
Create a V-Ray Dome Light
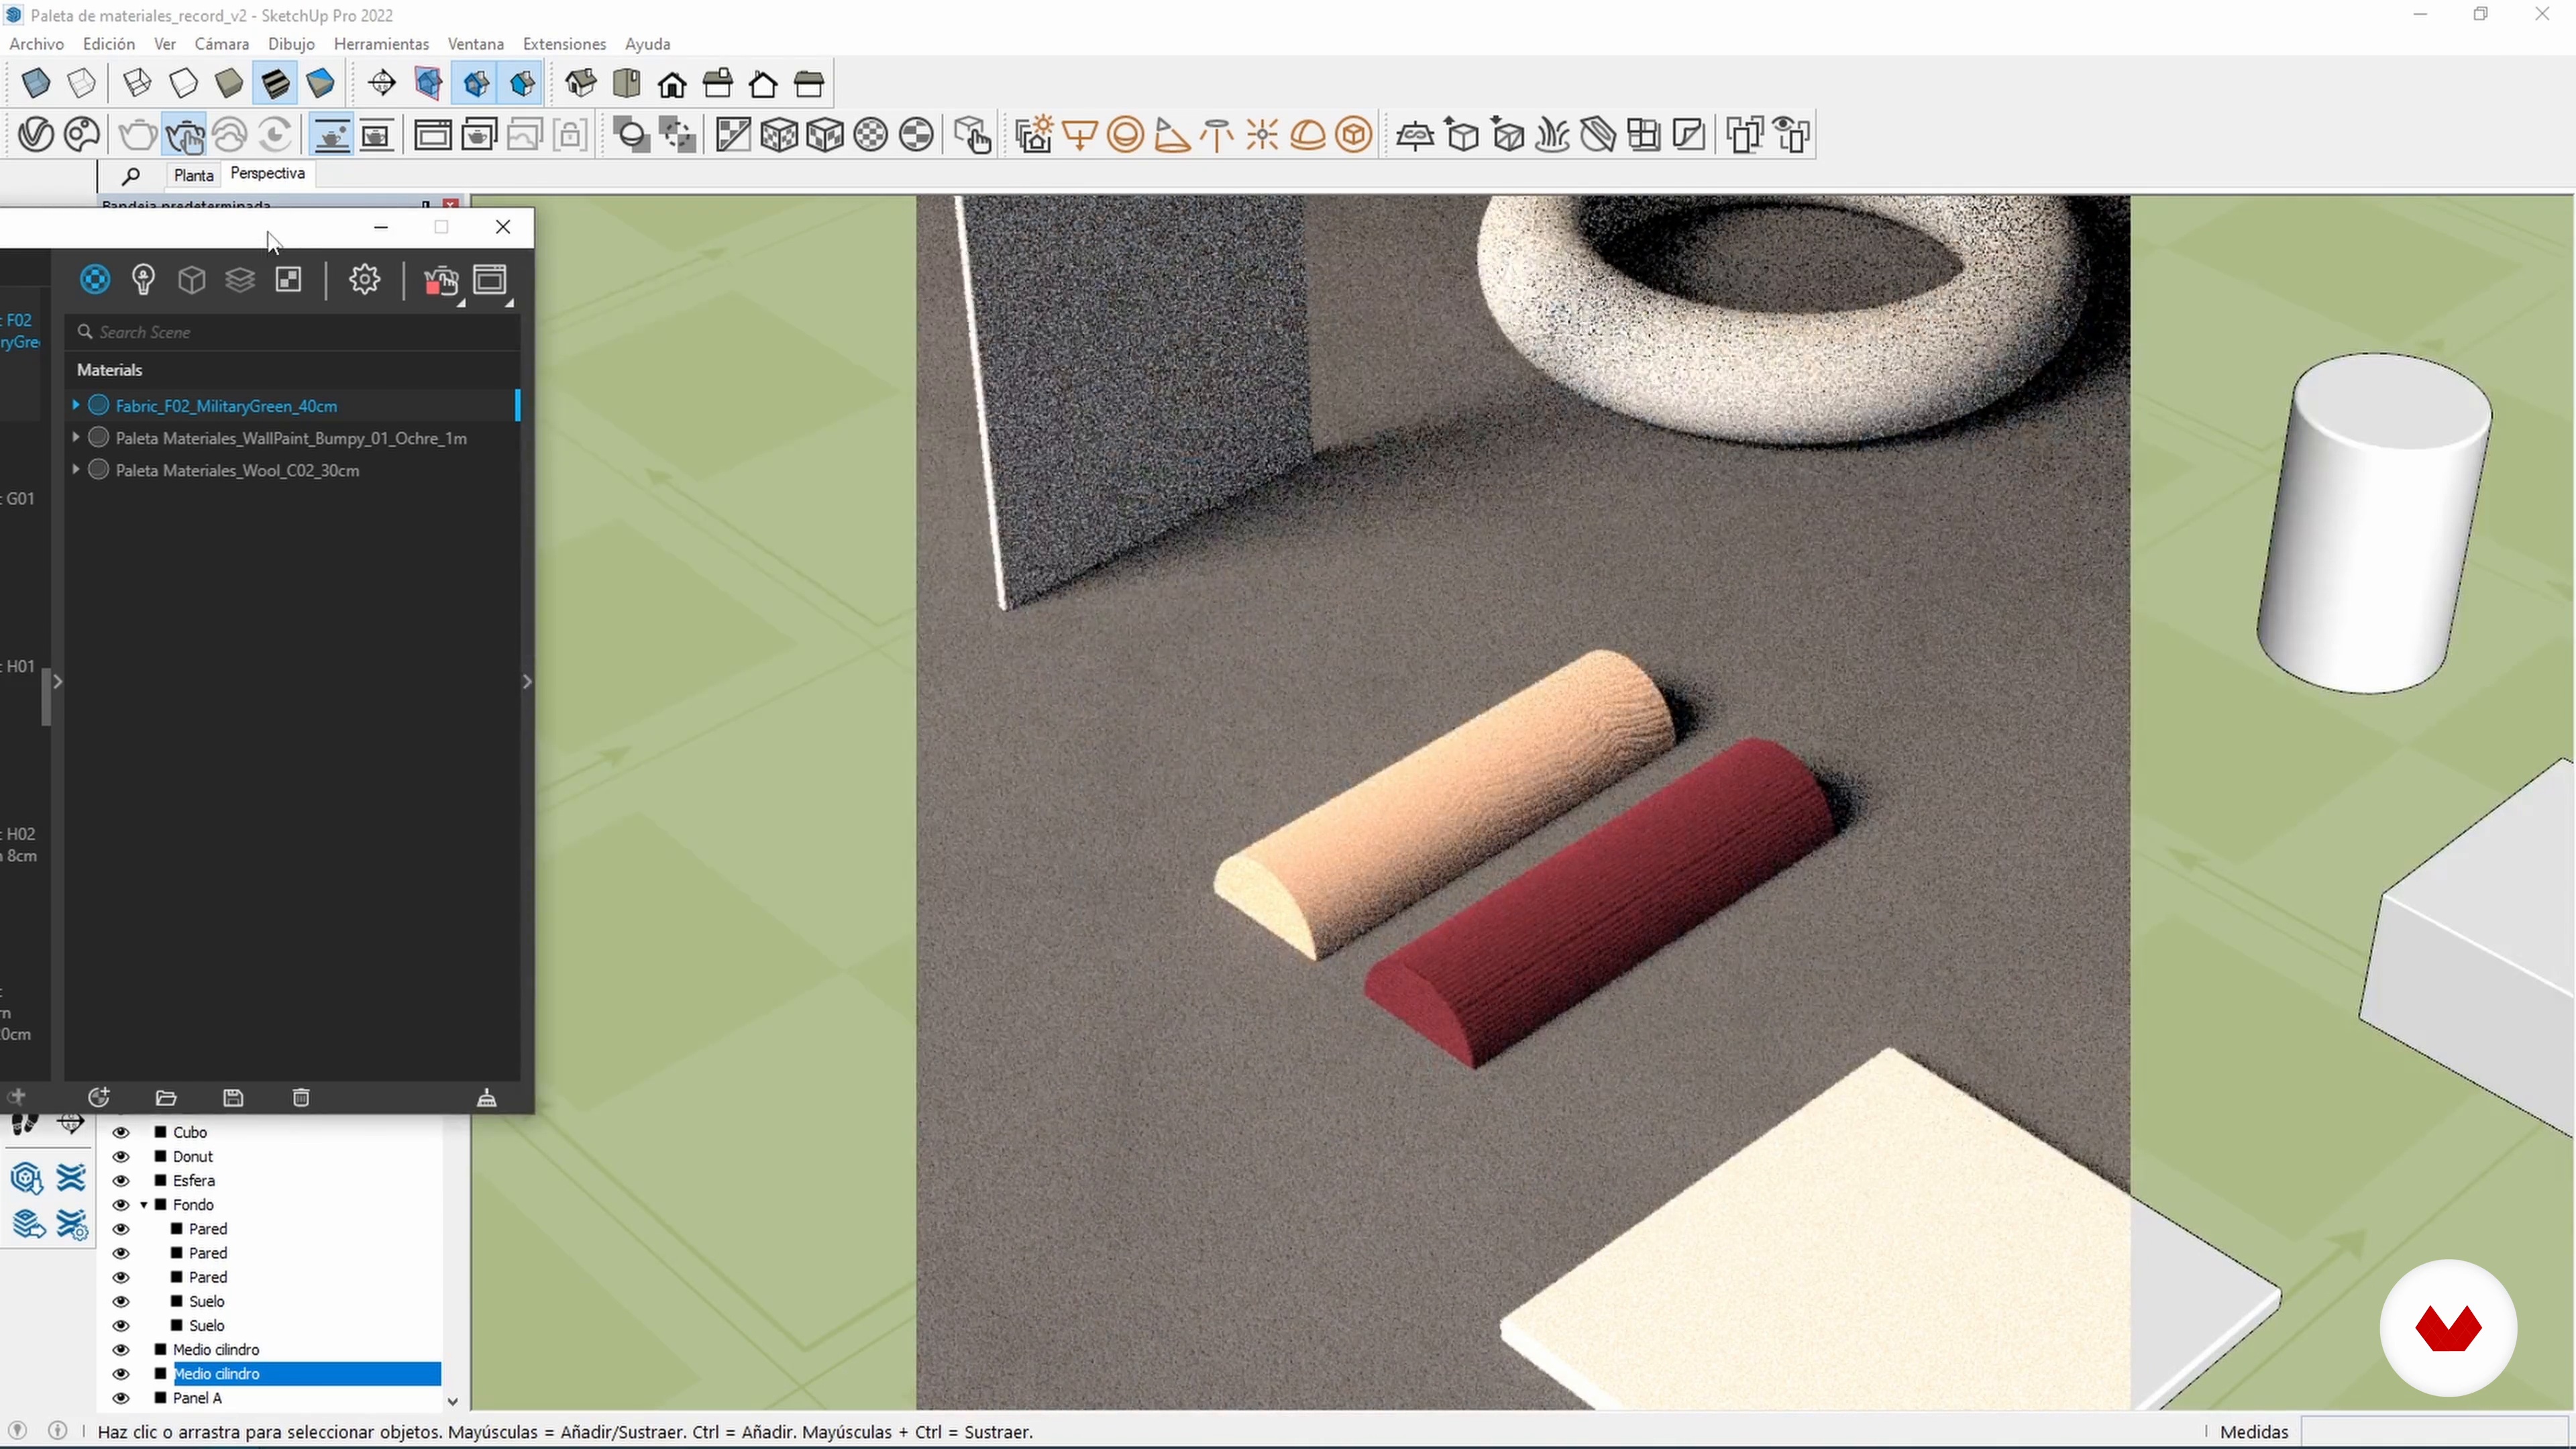pos(1308,134)
